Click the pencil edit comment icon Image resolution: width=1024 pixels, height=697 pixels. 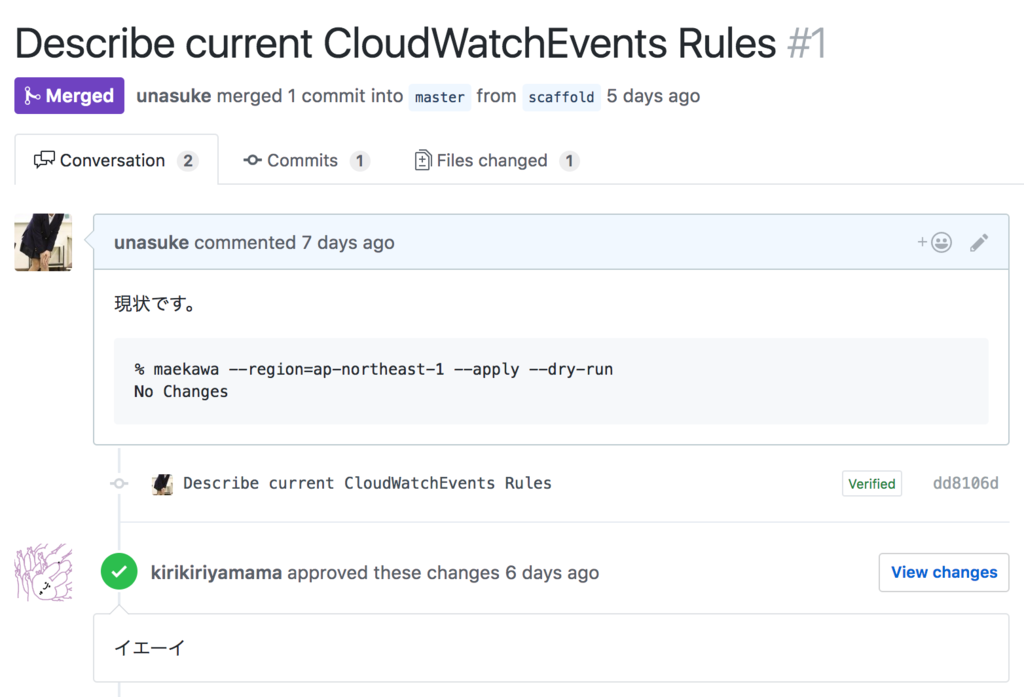point(978,242)
